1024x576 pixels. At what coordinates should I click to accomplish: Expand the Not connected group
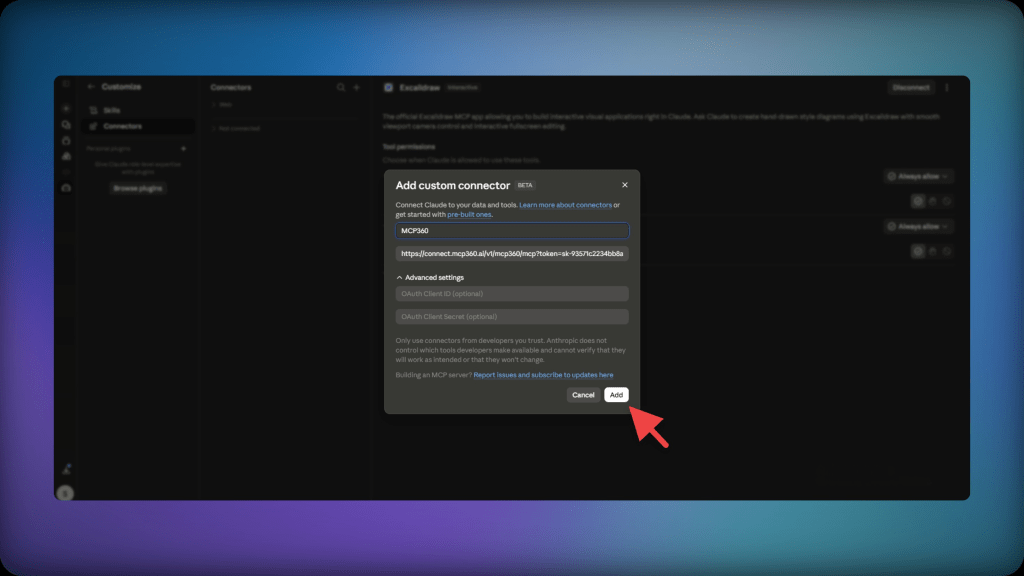(236, 129)
